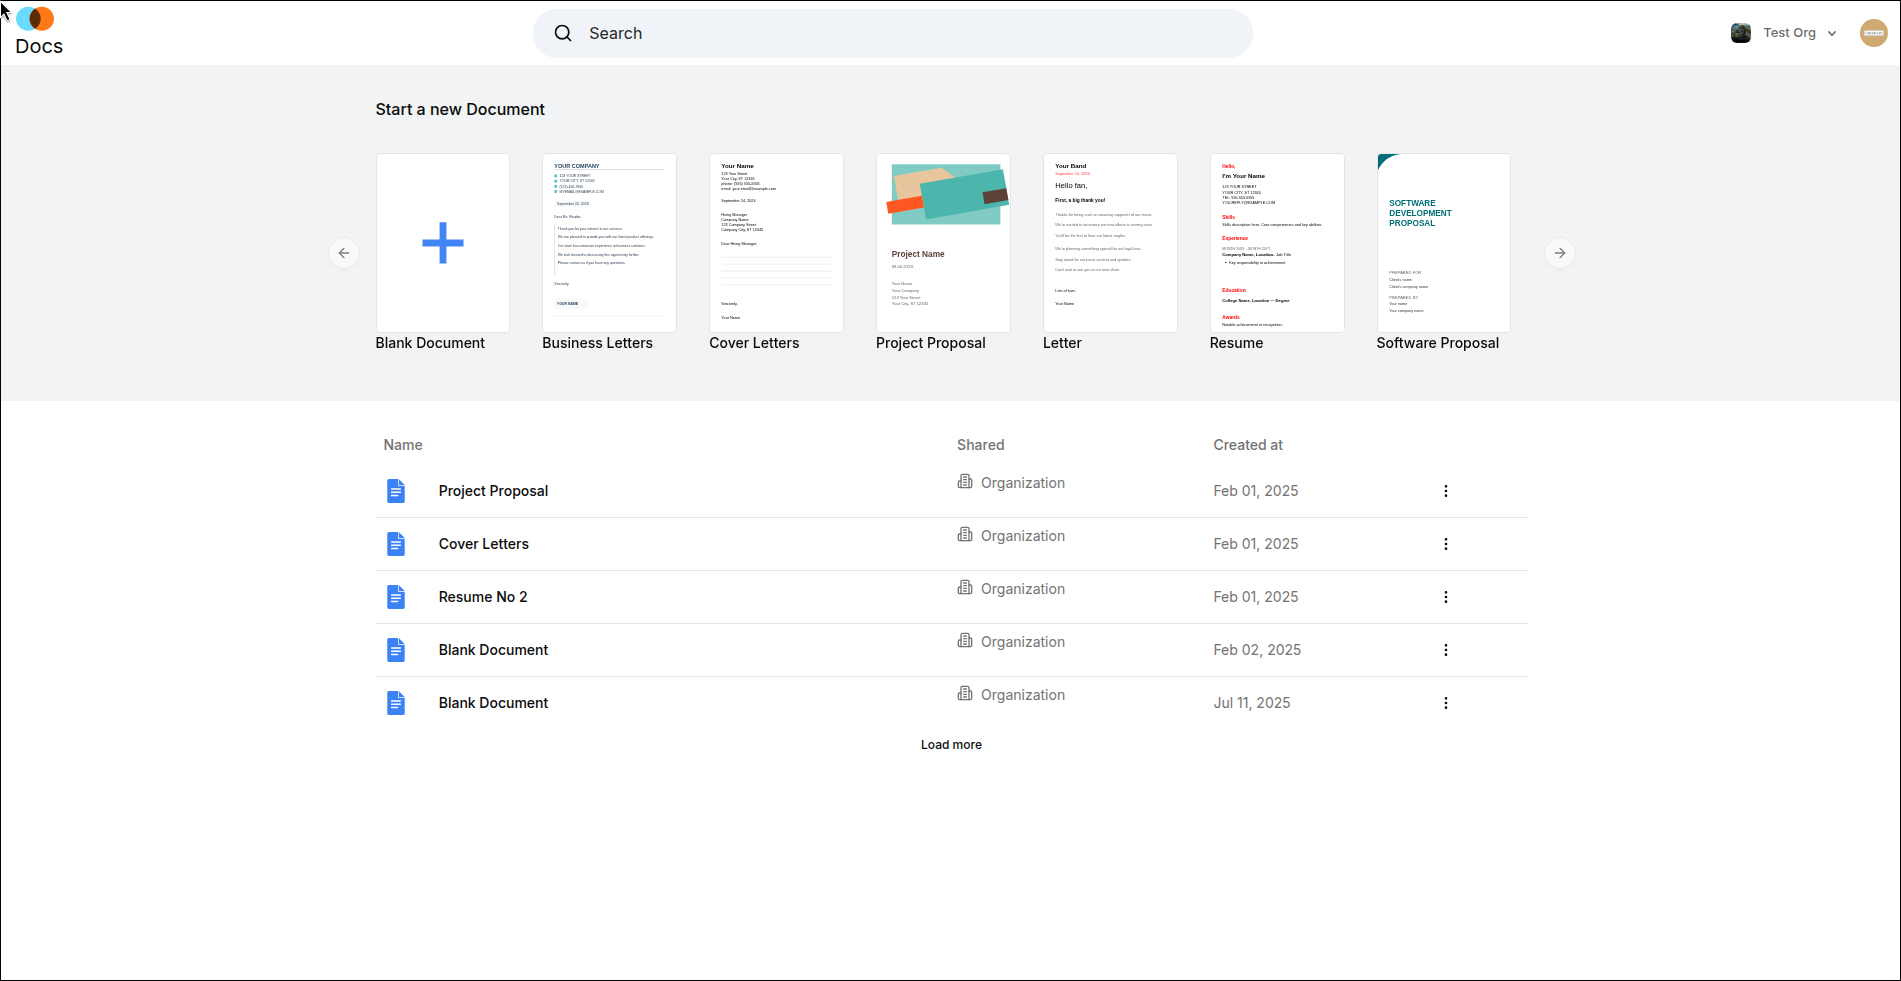Expand the Test Org dropdown
The image size is (1901, 981).
1832,33
